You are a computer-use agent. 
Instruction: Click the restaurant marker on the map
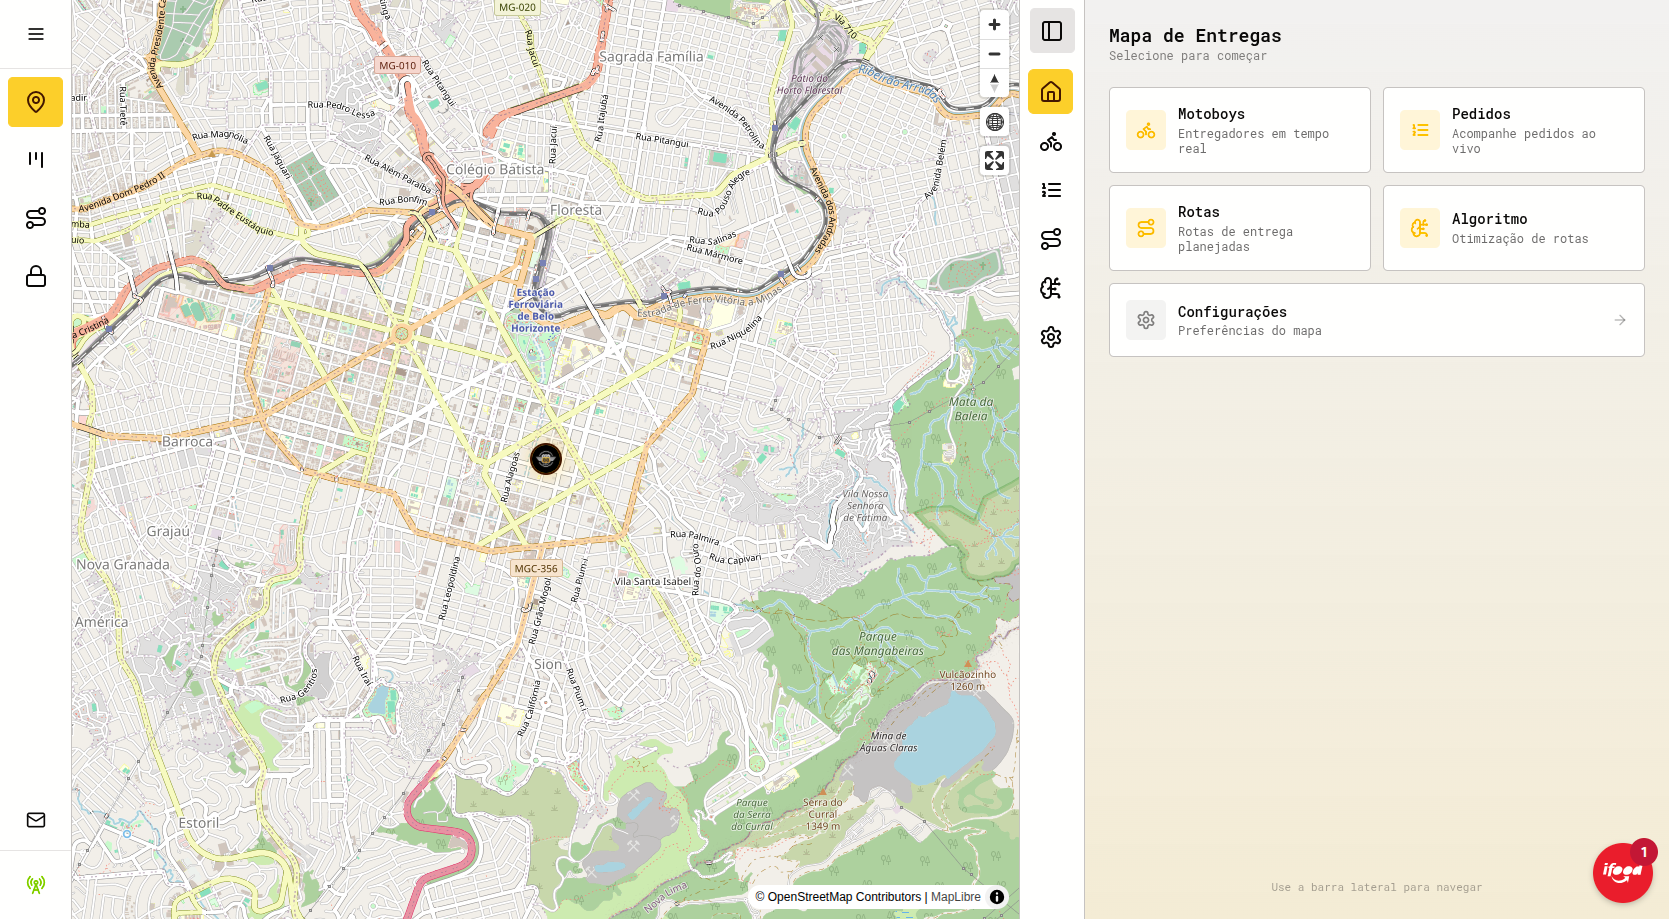click(546, 458)
